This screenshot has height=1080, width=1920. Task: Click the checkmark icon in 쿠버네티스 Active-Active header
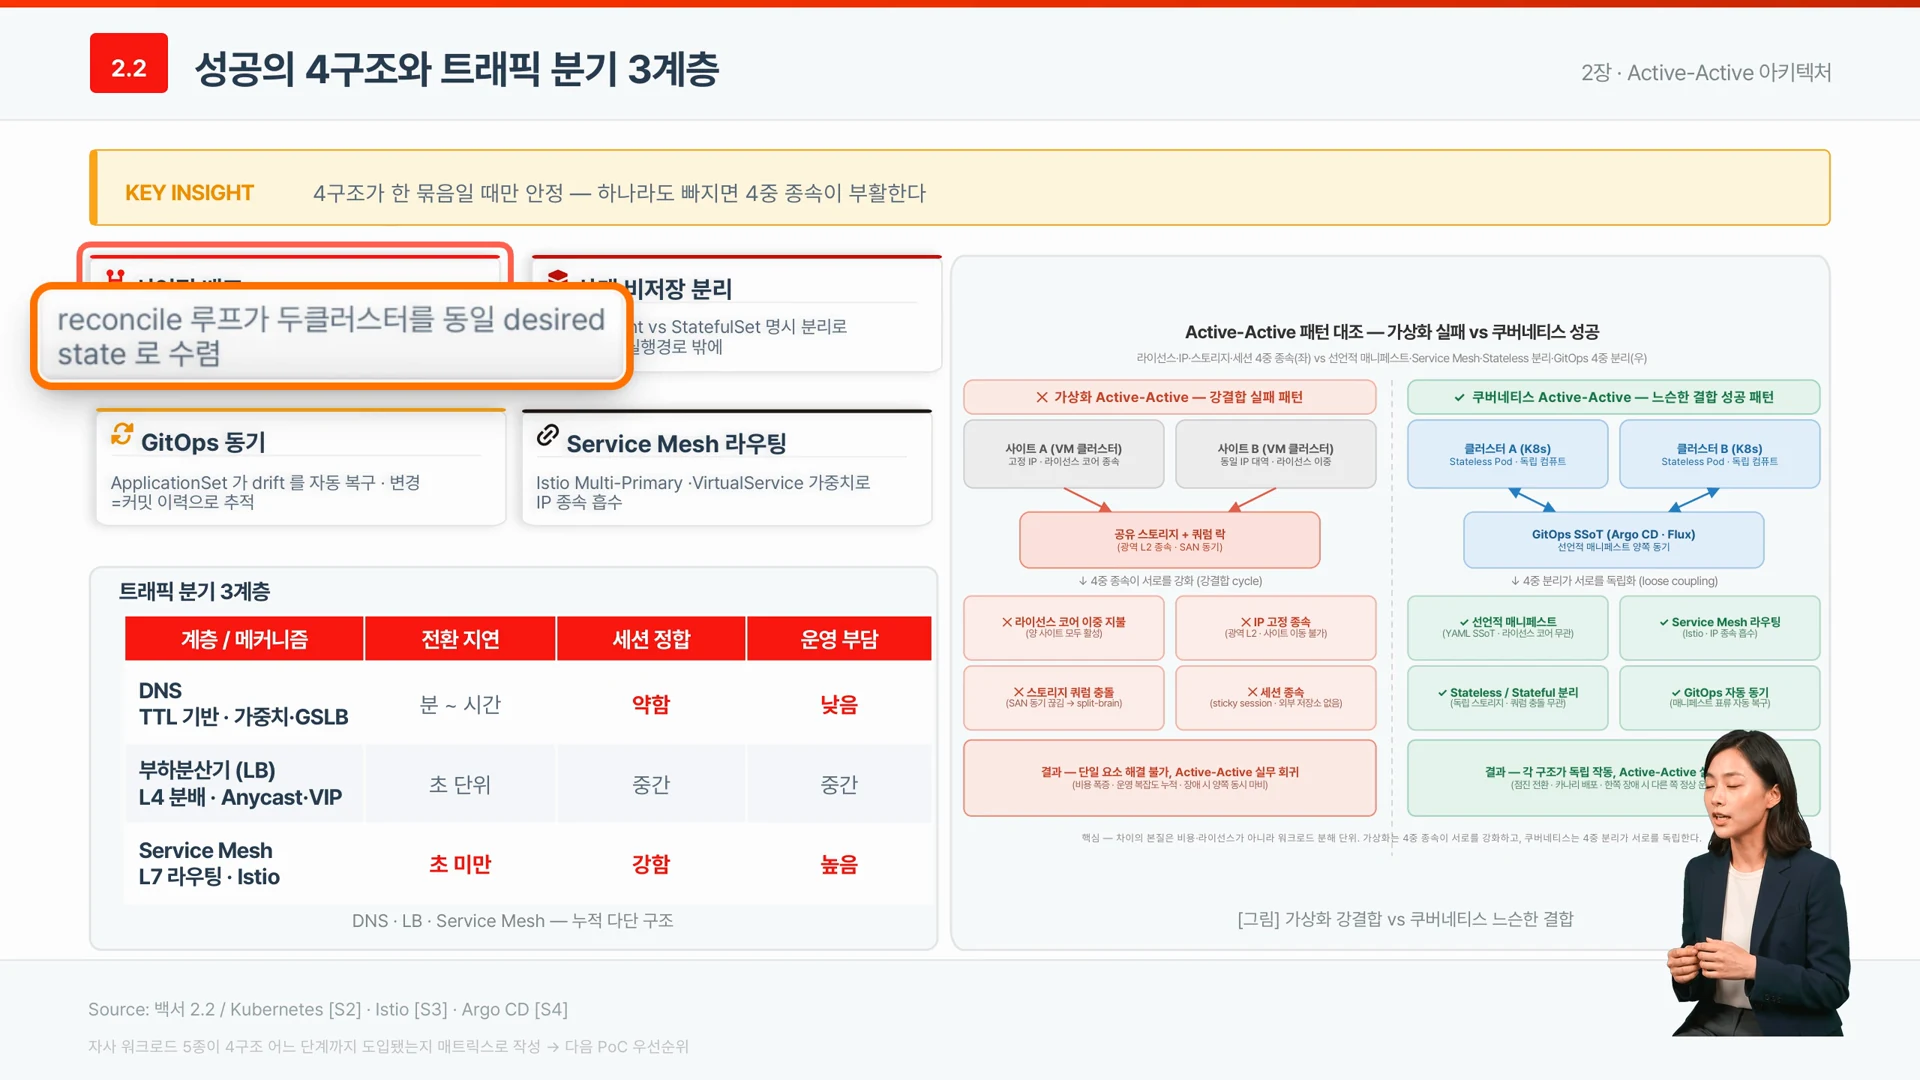(x=1459, y=397)
